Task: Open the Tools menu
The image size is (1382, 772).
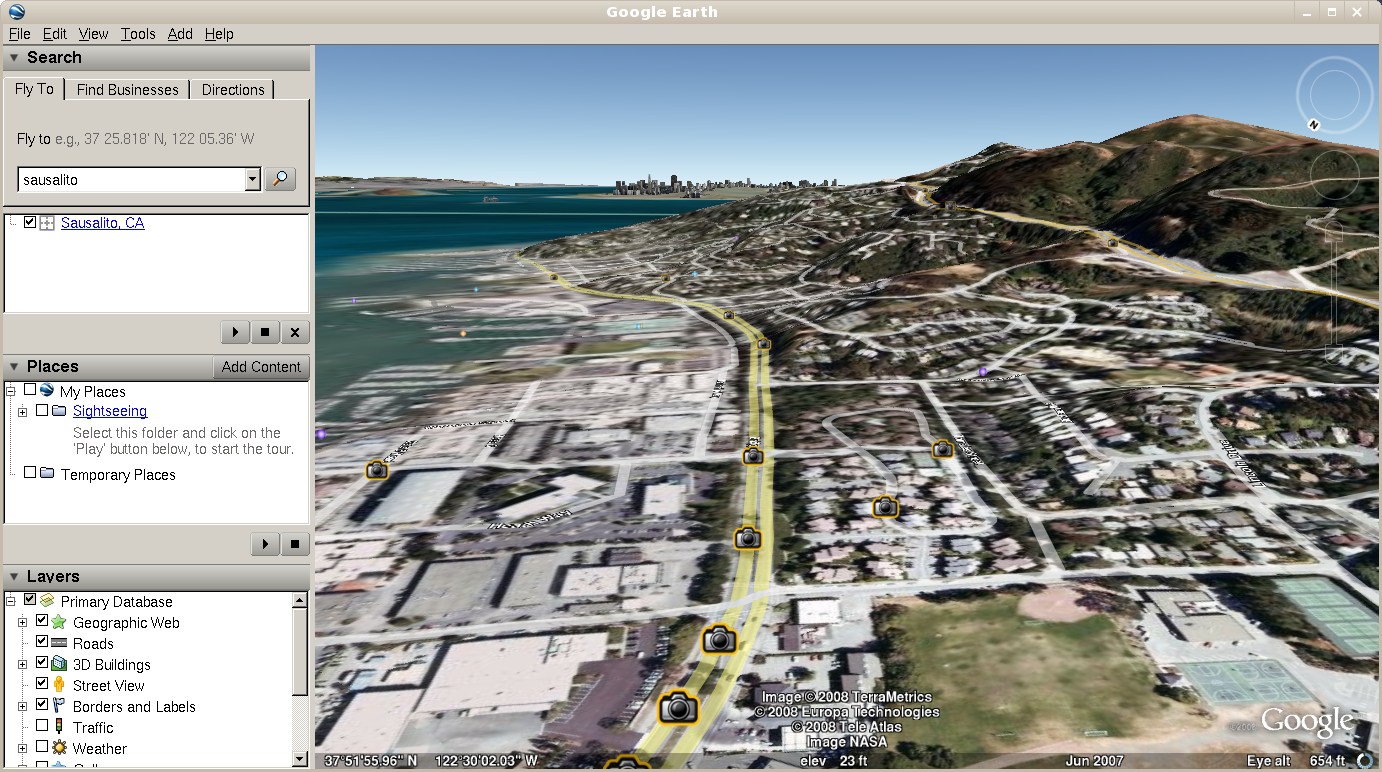Action: [x=138, y=34]
